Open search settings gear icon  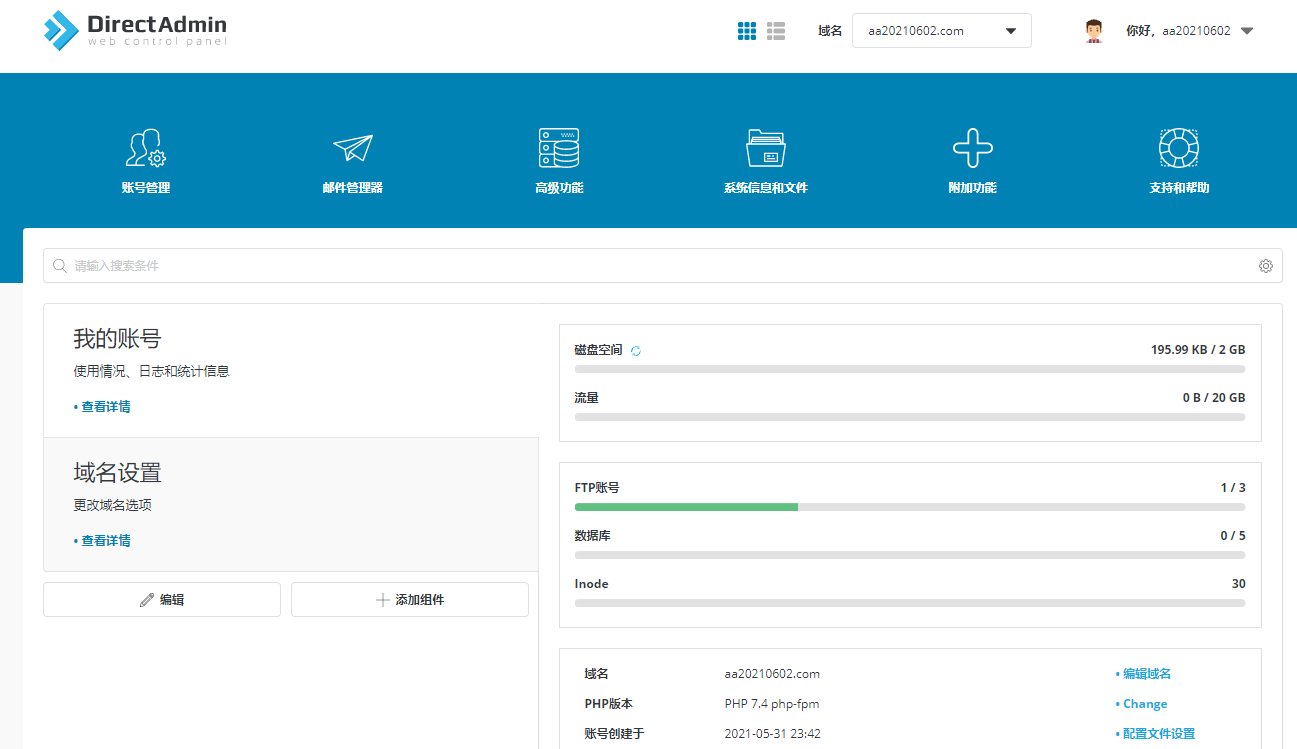1266,266
